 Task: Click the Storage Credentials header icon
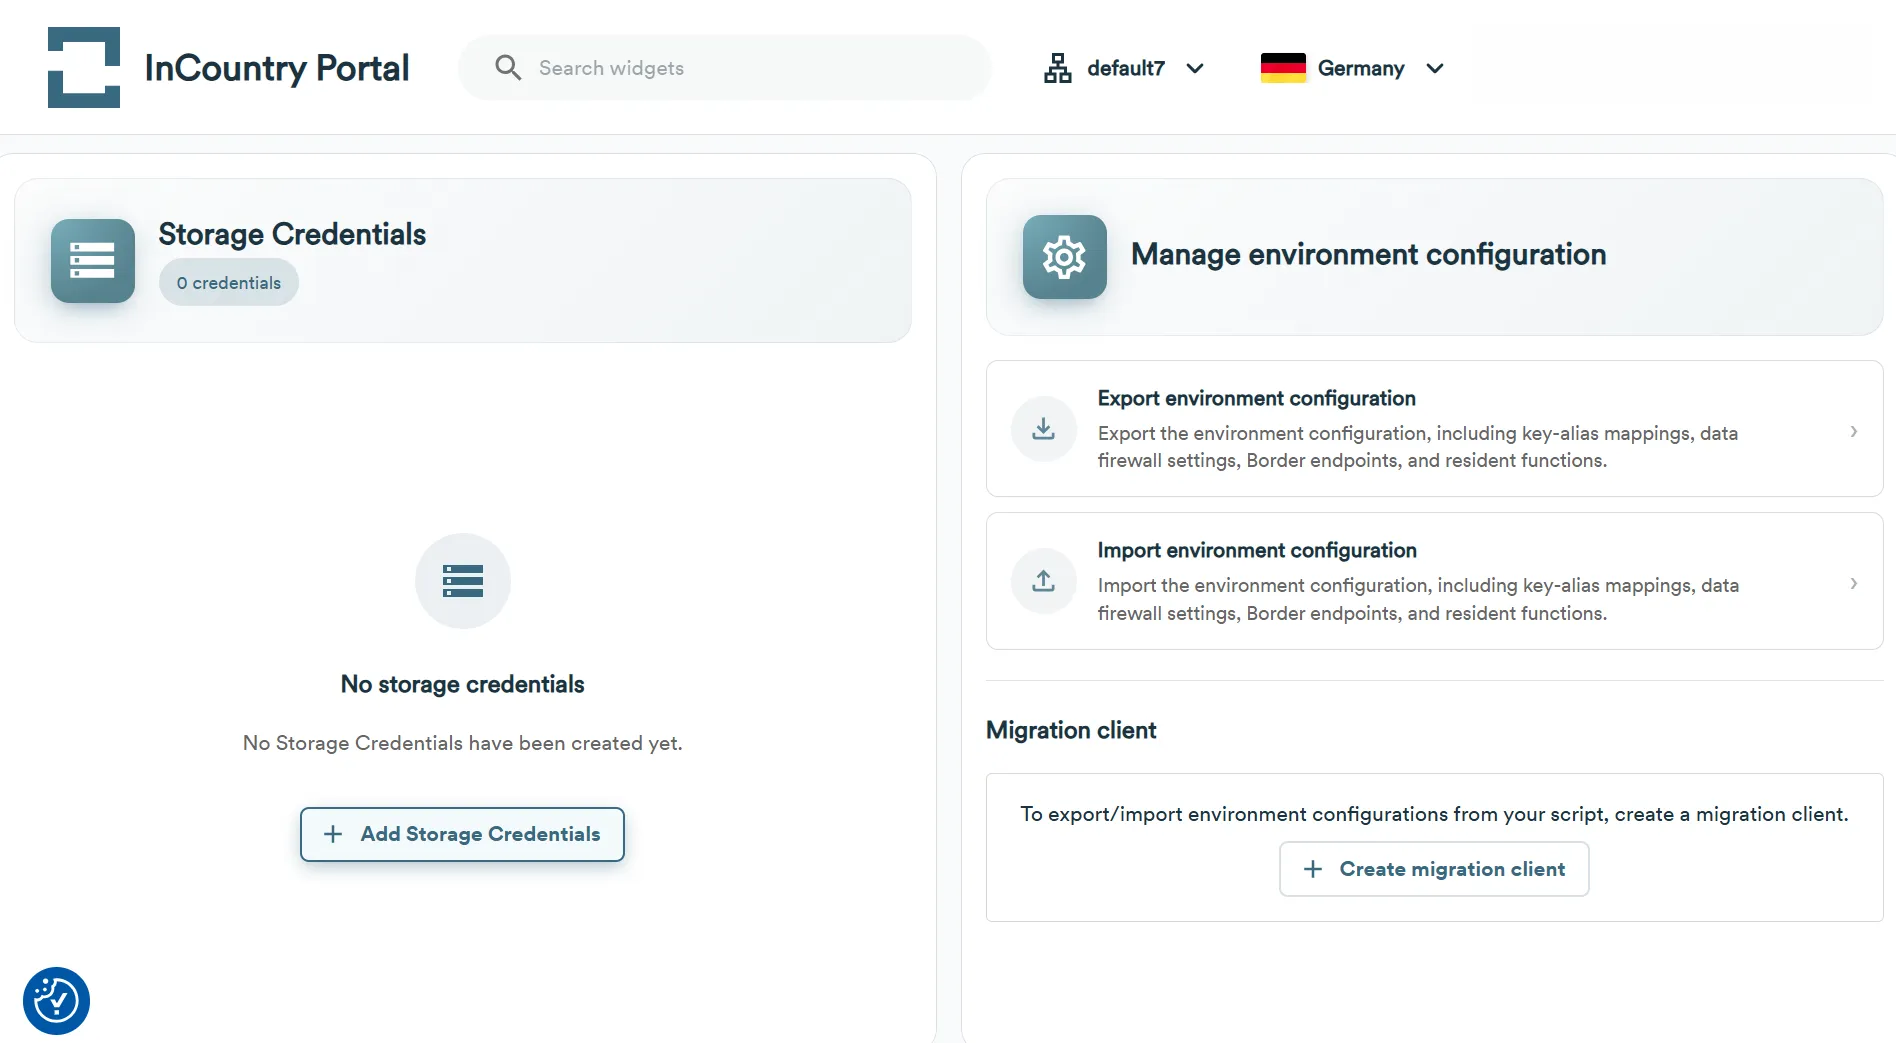pyautogui.click(x=93, y=261)
